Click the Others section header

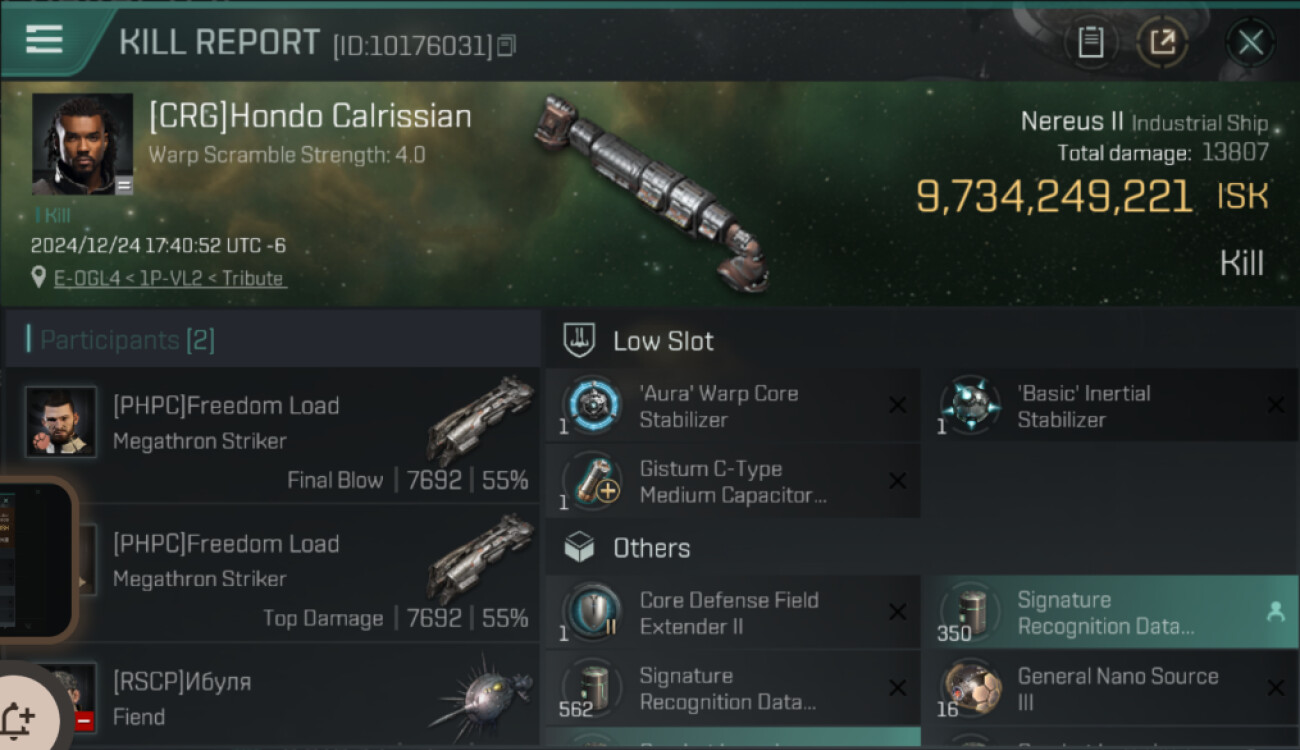coord(651,548)
